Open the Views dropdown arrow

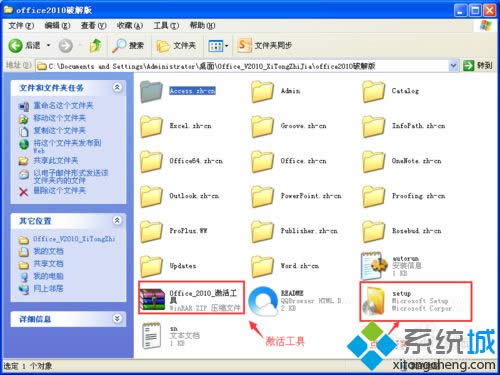click(227, 46)
